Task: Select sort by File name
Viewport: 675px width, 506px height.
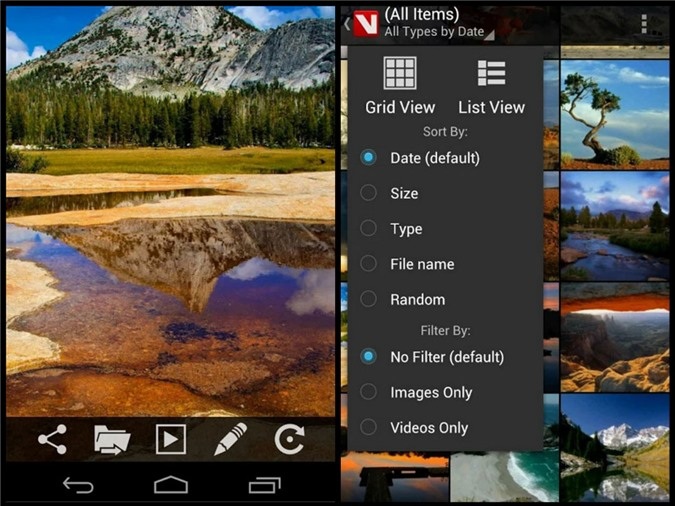Action: tap(445, 264)
